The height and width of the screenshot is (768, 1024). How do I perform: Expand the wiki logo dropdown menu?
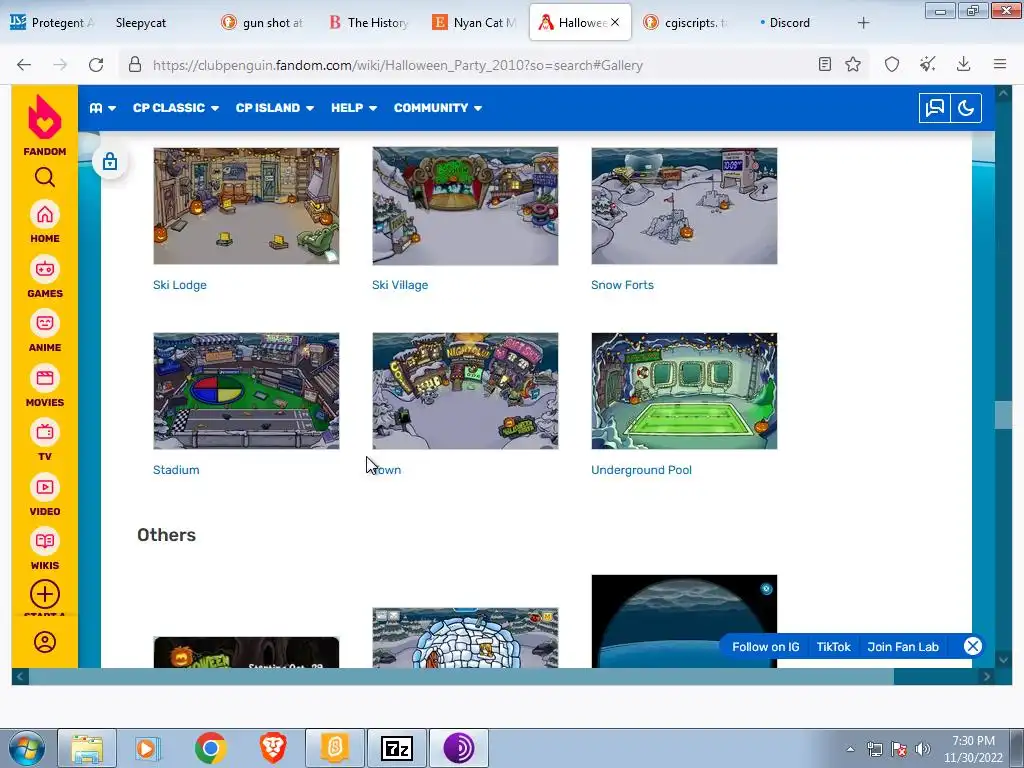pos(103,108)
